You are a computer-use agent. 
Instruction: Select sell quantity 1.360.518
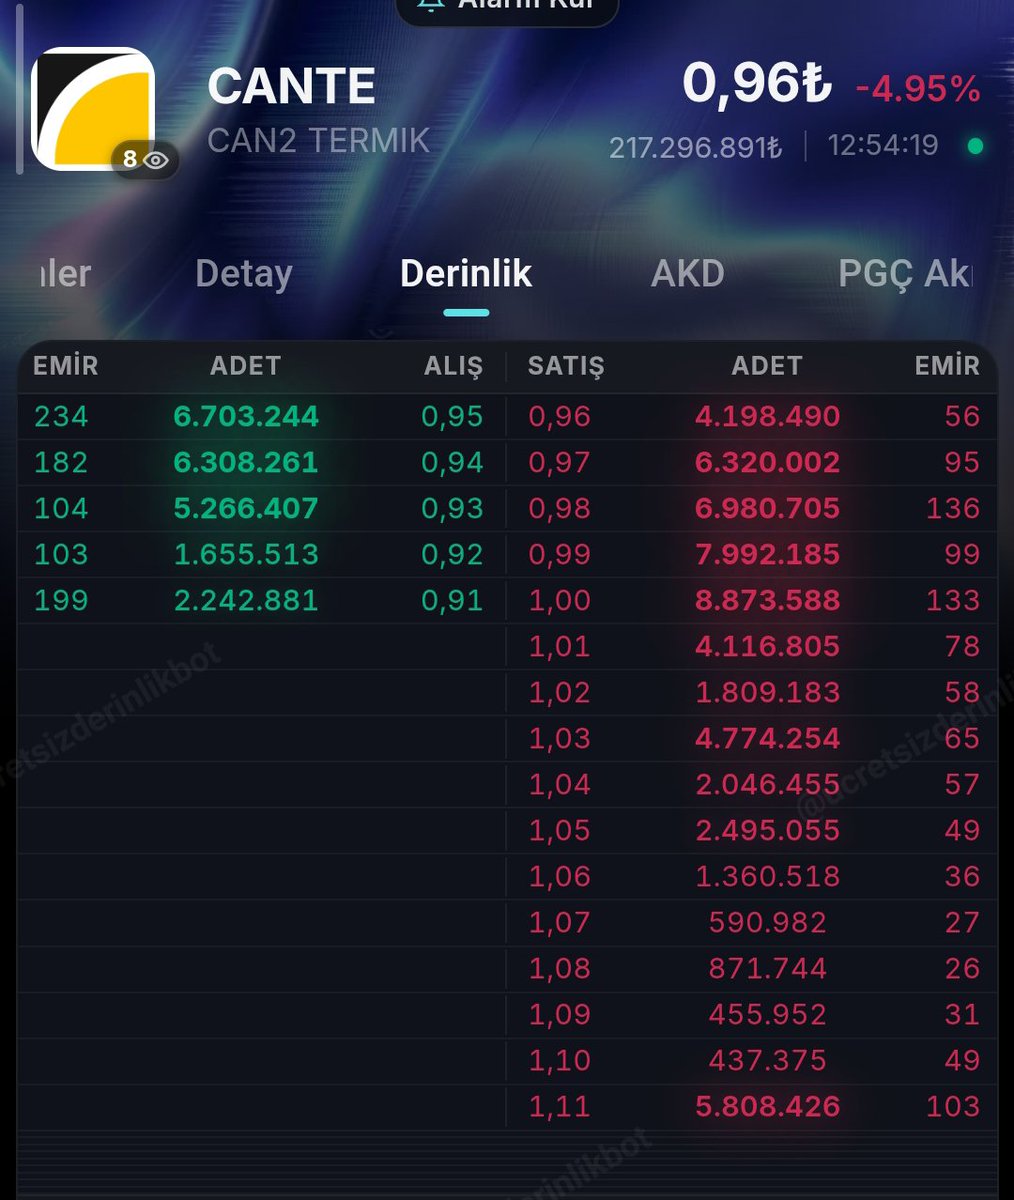coord(768,876)
